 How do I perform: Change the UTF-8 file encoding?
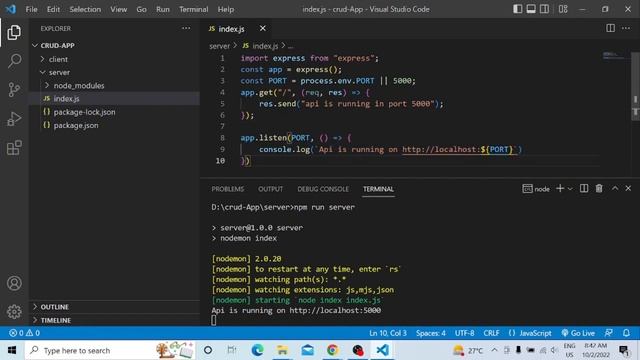(464, 333)
